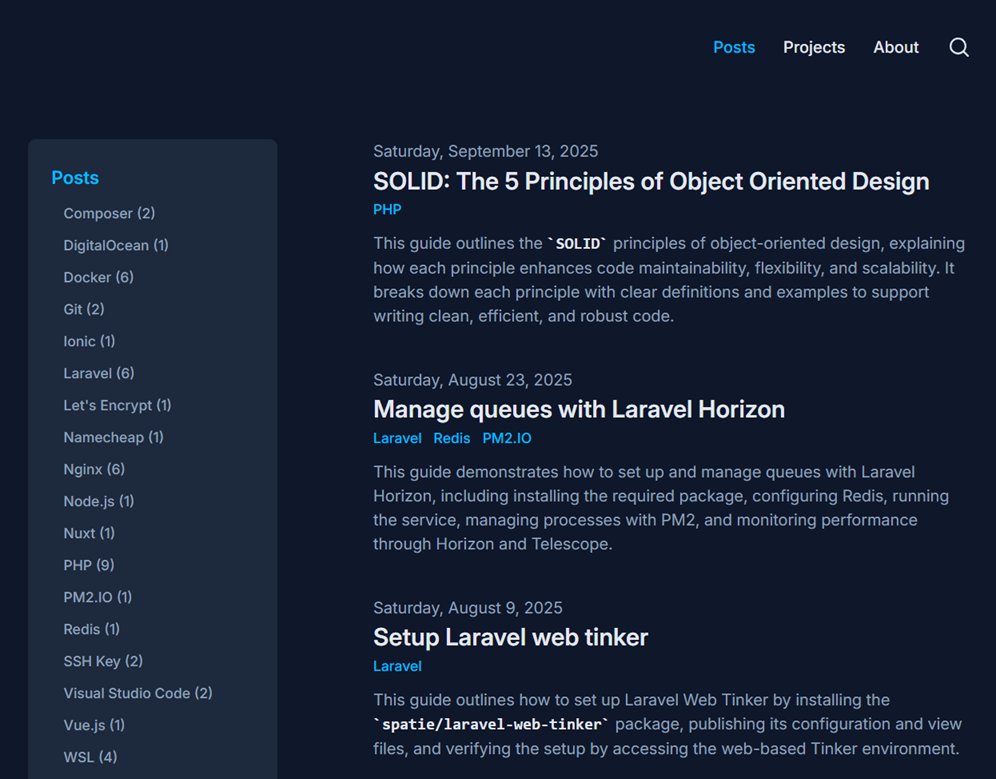
Task: Choose PHP (9) in the sidebar
Action: tap(88, 565)
